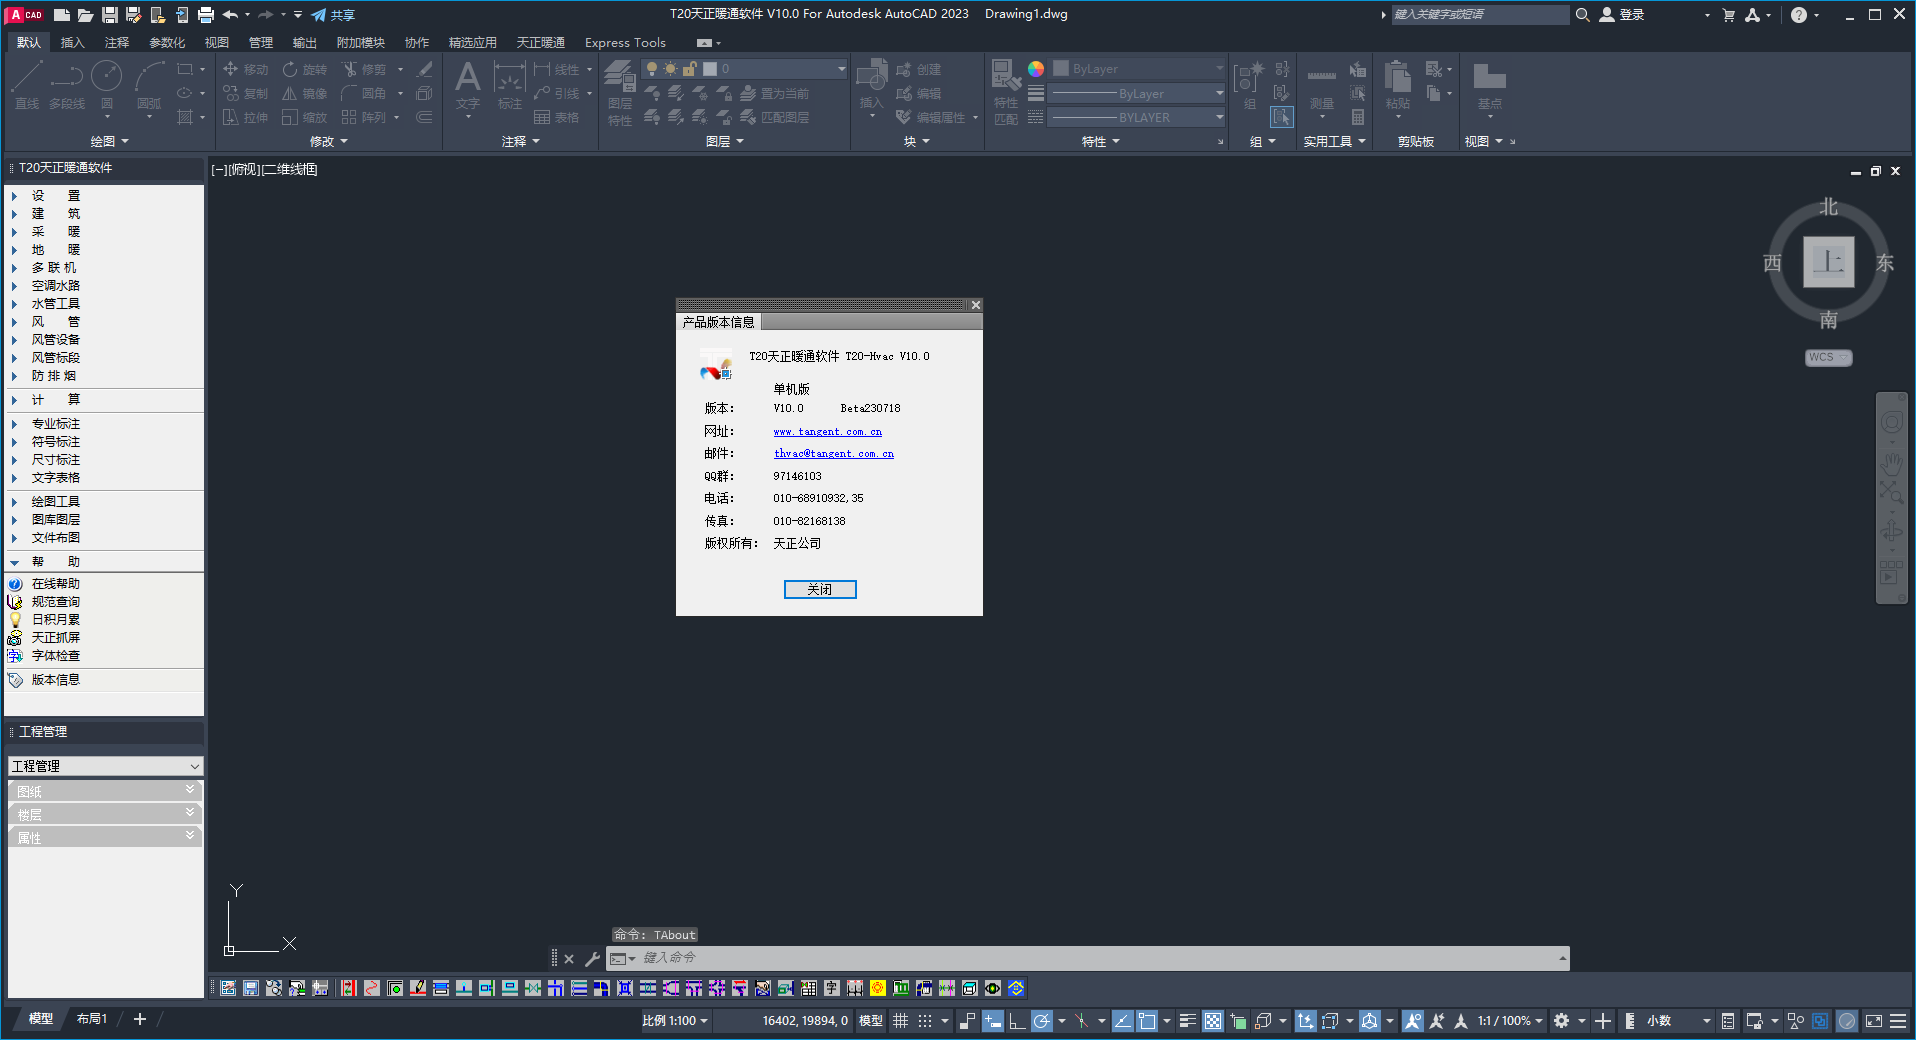Open 规范查询 in the T20 panel

(55, 602)
